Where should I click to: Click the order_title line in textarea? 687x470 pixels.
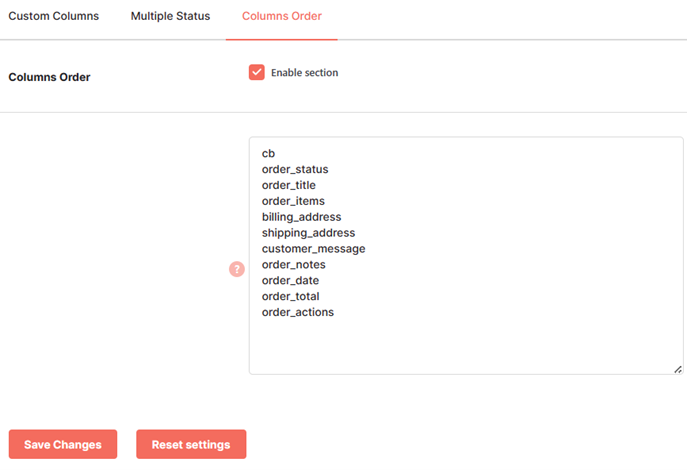[x=288, y=185]
